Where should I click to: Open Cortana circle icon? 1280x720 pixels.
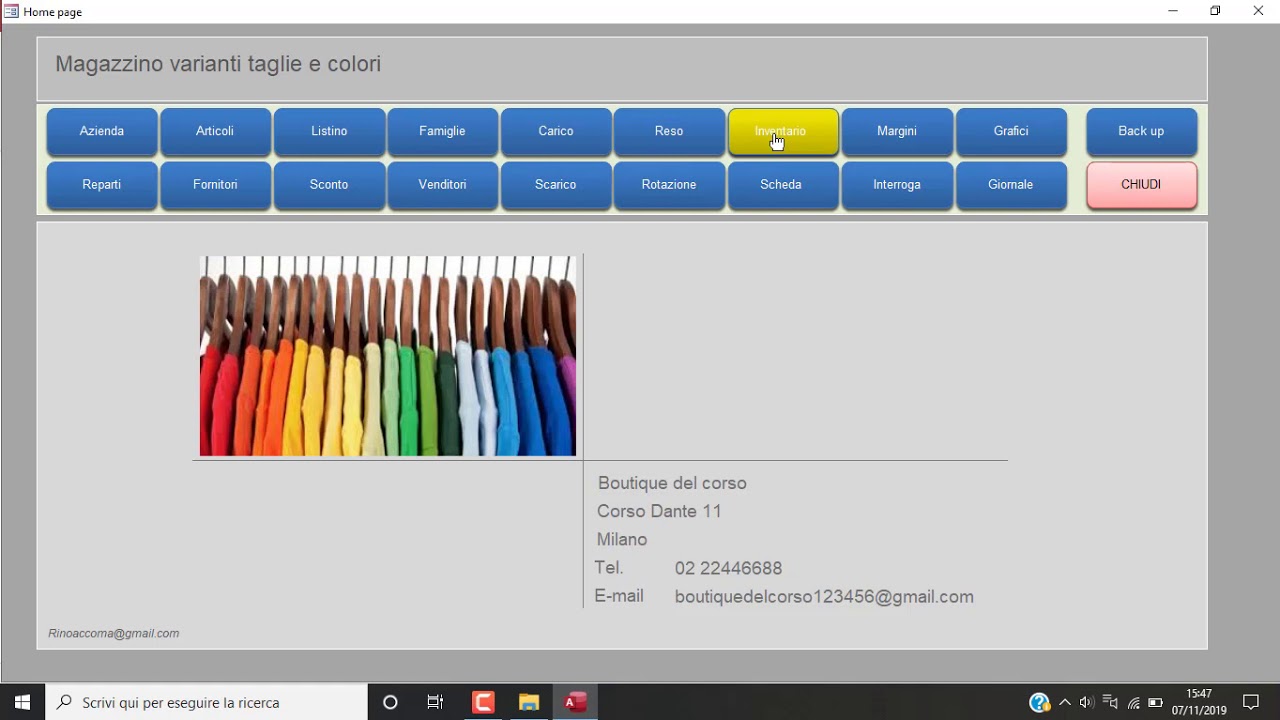point(390,702)
